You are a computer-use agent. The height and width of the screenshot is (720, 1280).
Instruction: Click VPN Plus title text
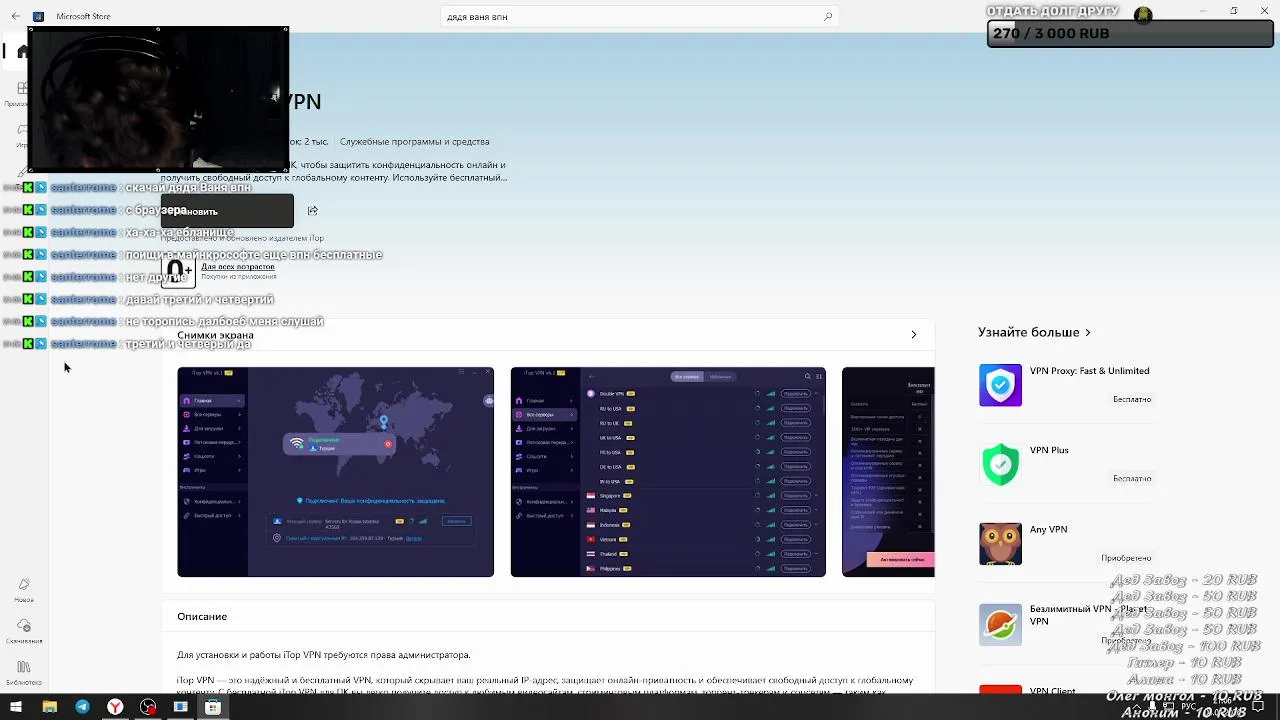click(x=1049, y=450)
